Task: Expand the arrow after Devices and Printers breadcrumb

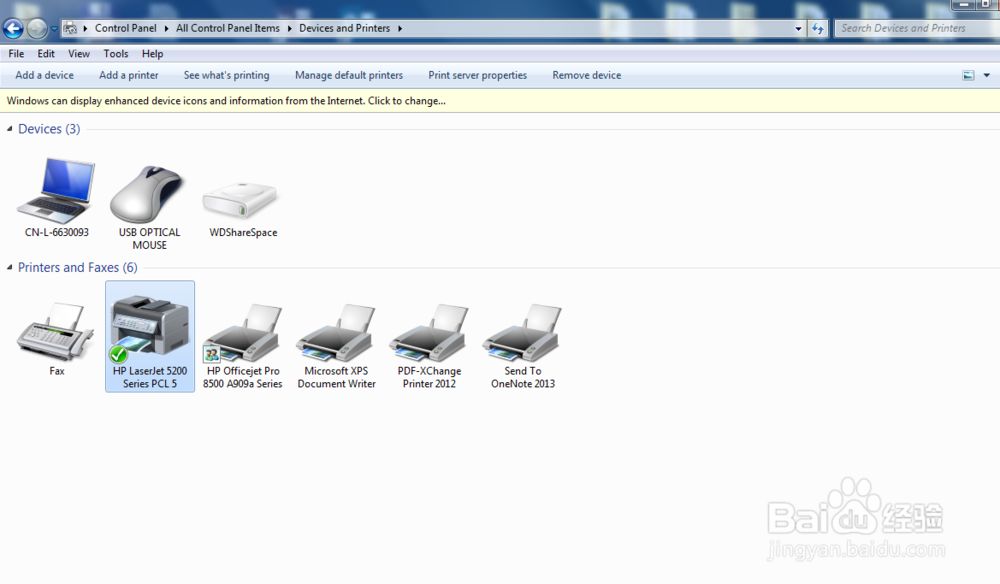Action: pos(400,29)
